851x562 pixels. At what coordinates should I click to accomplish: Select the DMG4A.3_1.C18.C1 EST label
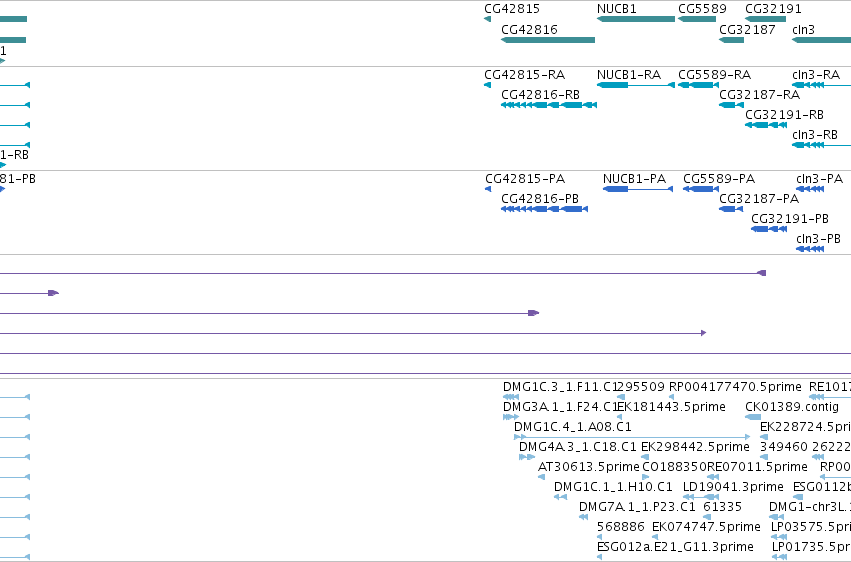[577, 447]
